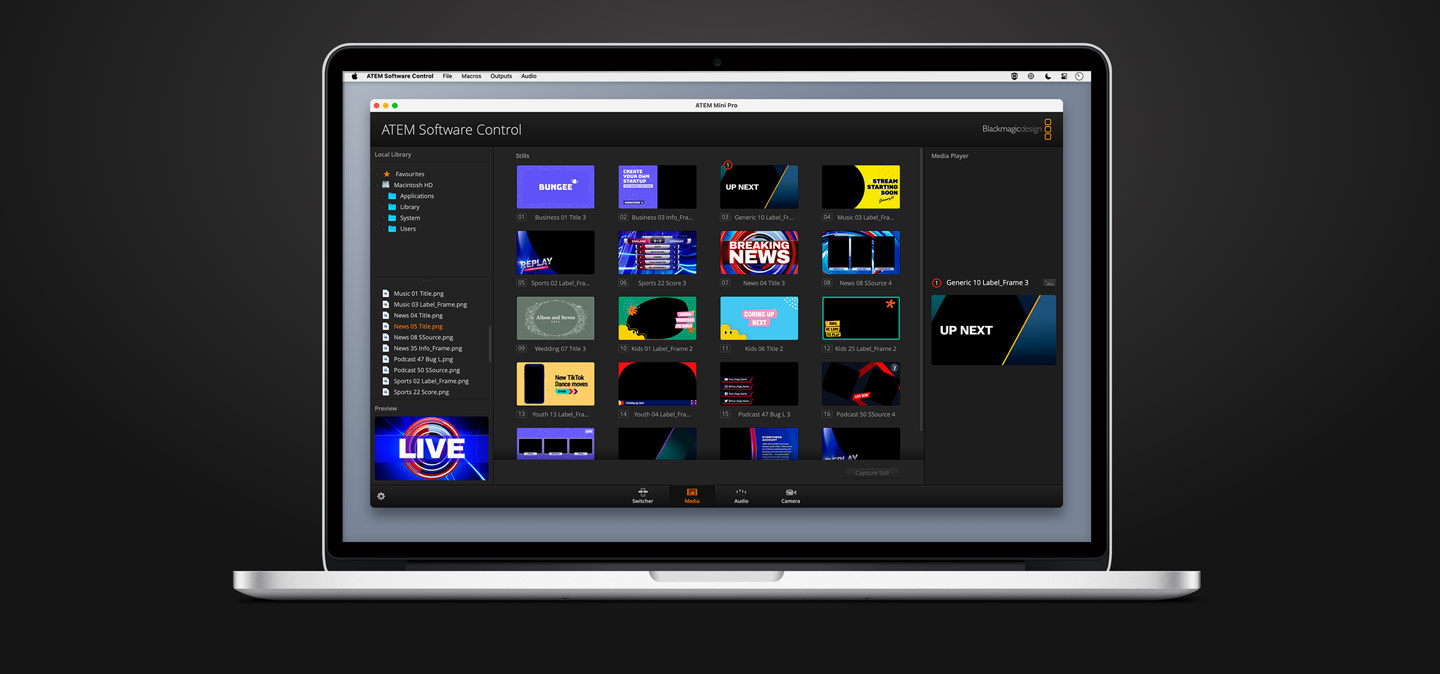
Task: Select the Media page icon
Action: click(x=691, y=495)
